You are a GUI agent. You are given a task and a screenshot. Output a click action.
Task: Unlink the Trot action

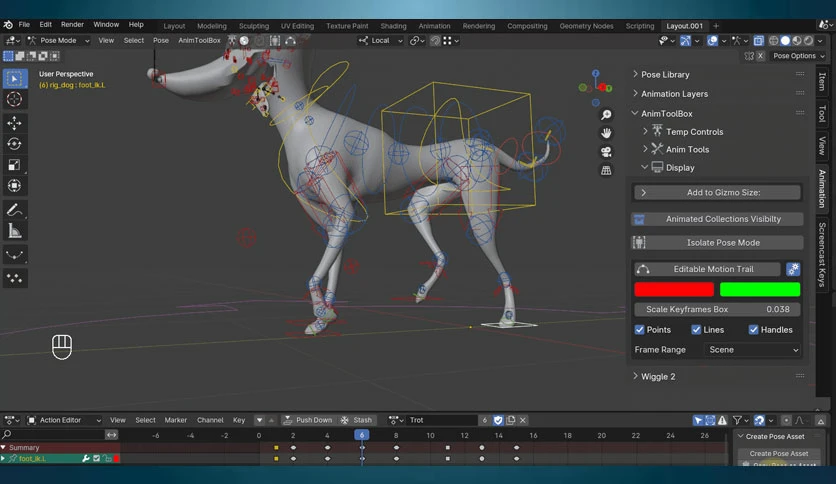(523, 420)
